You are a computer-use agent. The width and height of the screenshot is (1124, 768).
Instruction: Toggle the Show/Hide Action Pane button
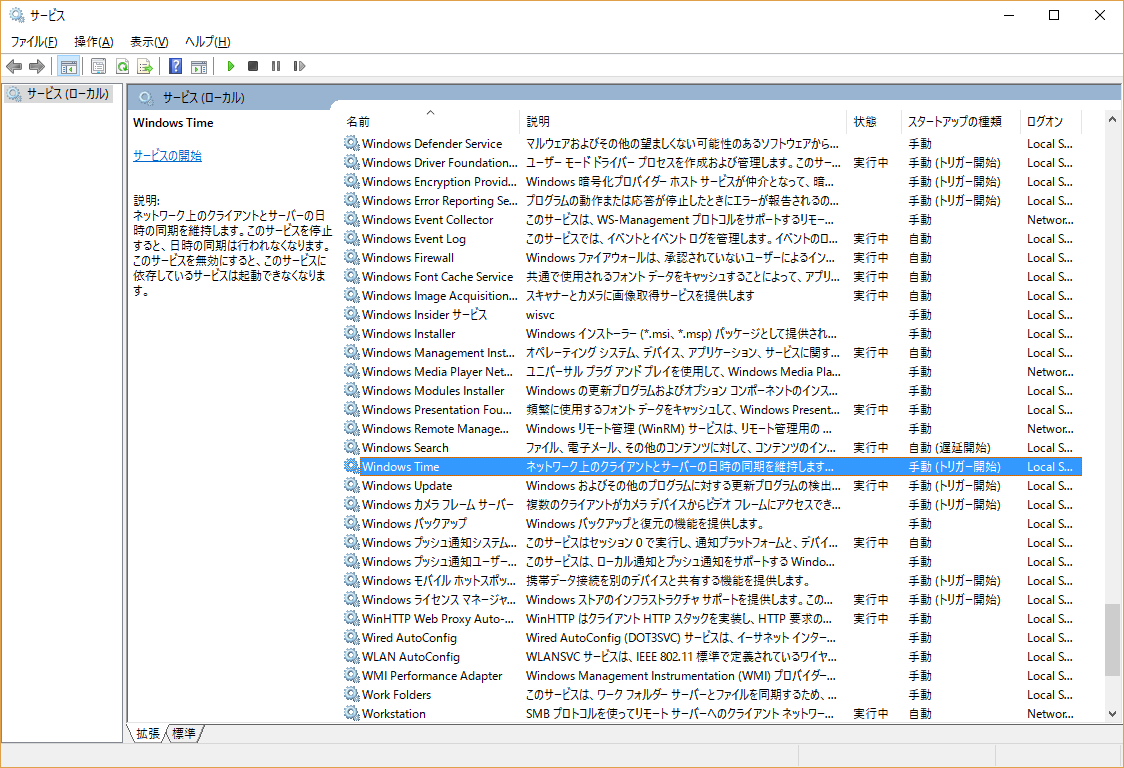tap(199, 66)
